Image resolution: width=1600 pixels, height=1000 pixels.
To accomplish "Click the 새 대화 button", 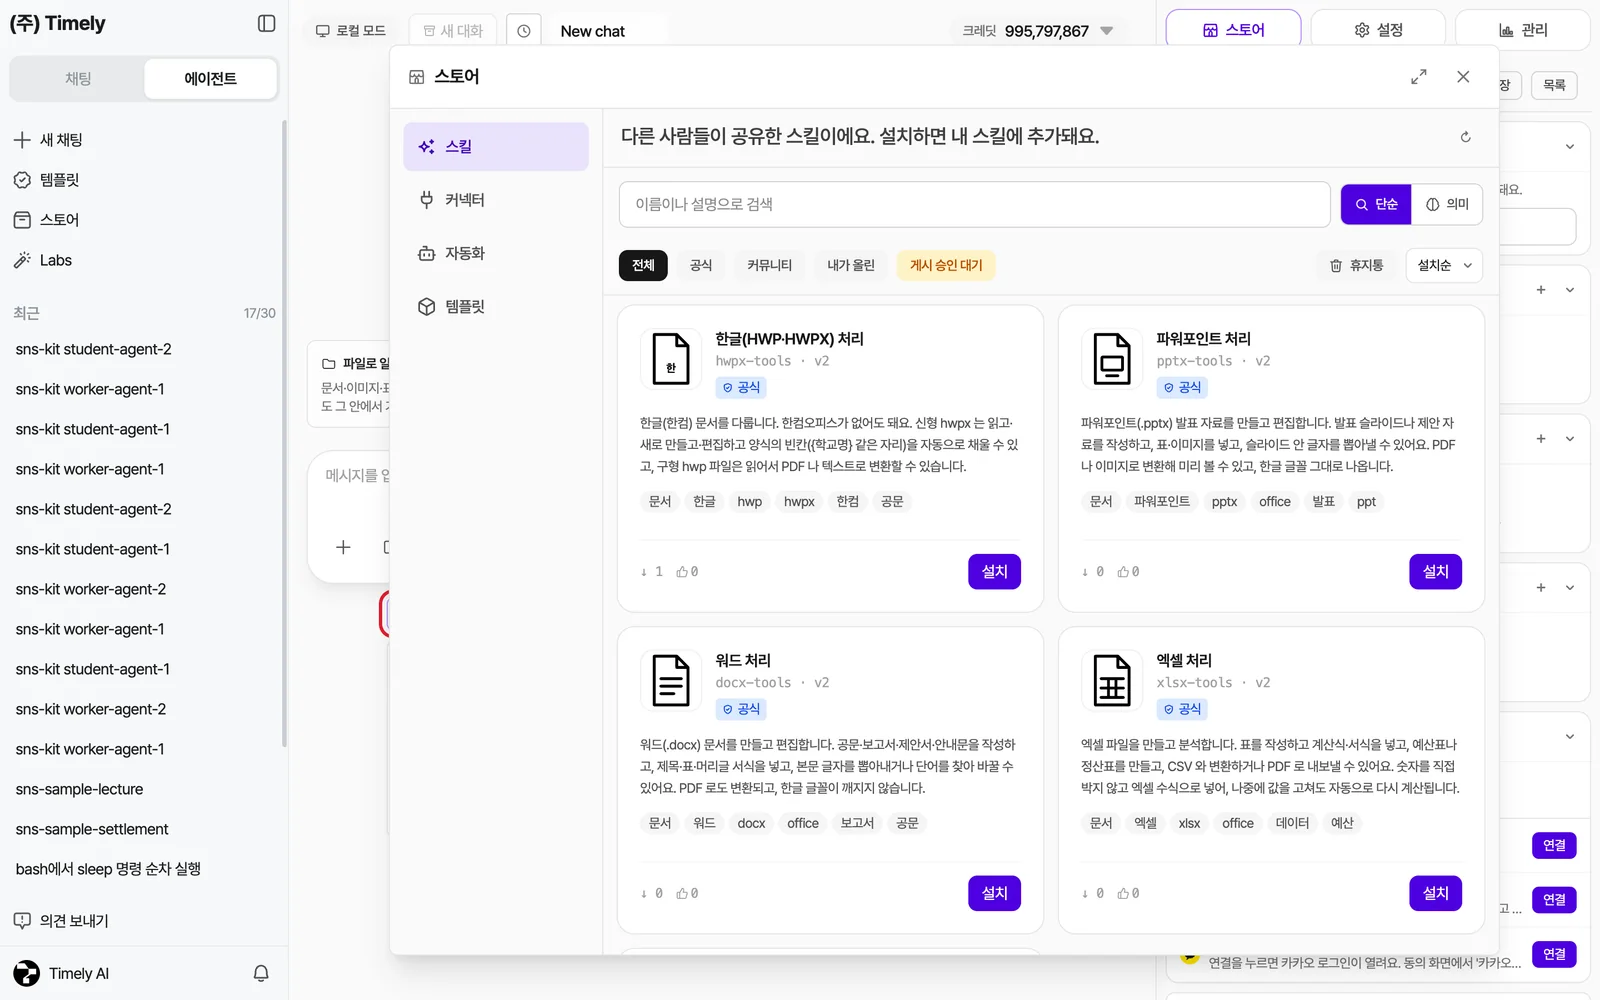I will point(453,31).
